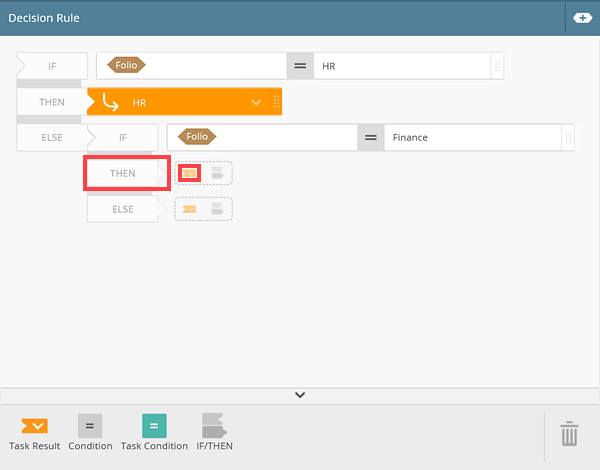
Task: Click the HR value input field
Action: 402,66
